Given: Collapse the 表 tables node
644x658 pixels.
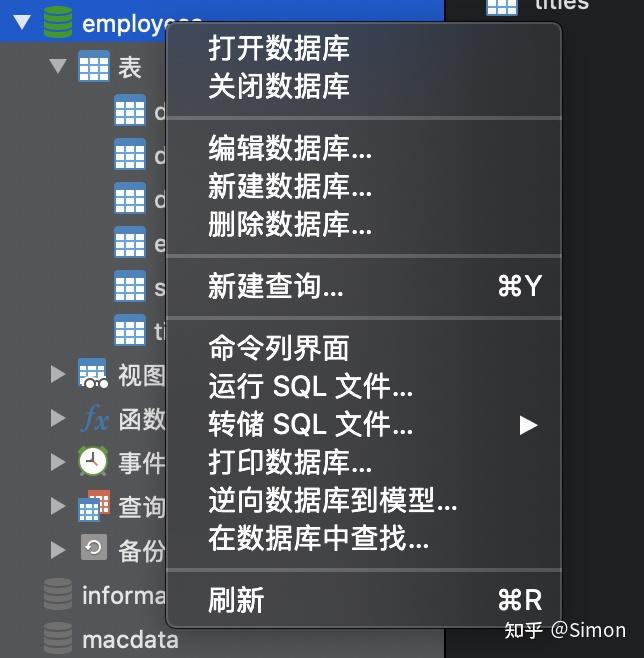Looking at the screenshot, I should [57, 67].
